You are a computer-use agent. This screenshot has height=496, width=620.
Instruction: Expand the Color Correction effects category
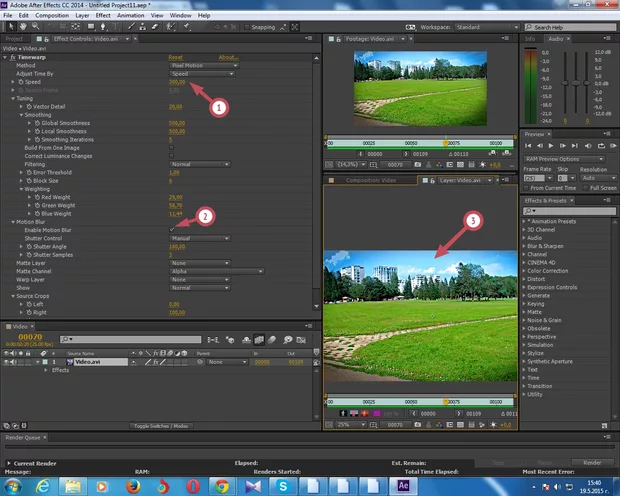click(550, 271)
